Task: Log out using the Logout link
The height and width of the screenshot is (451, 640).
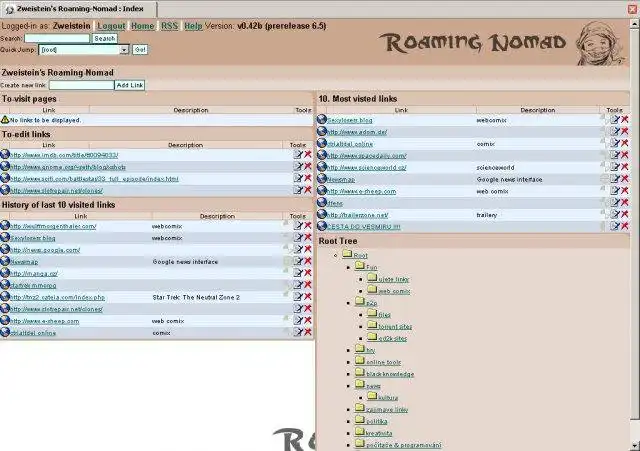Action: (111, 26)
